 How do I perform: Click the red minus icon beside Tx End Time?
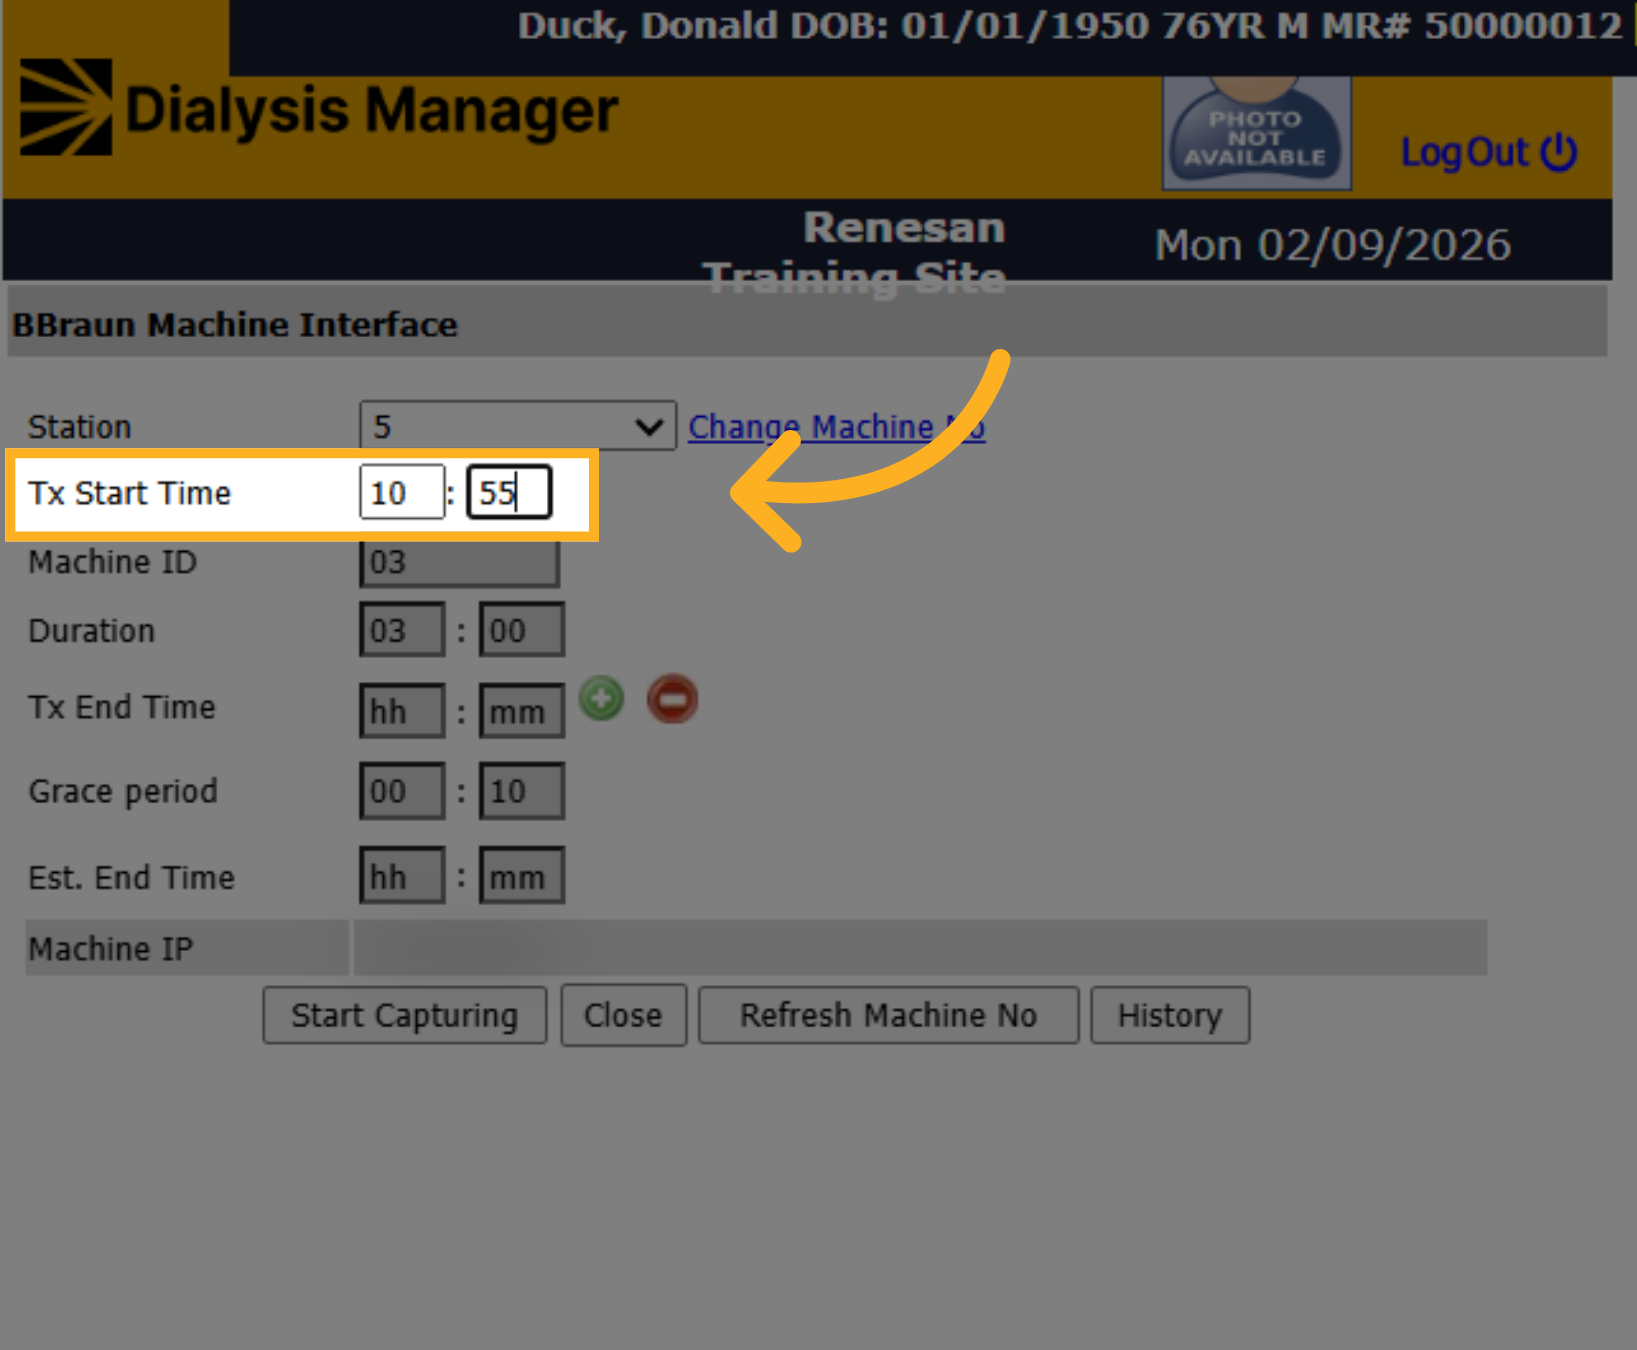(672, 699)
